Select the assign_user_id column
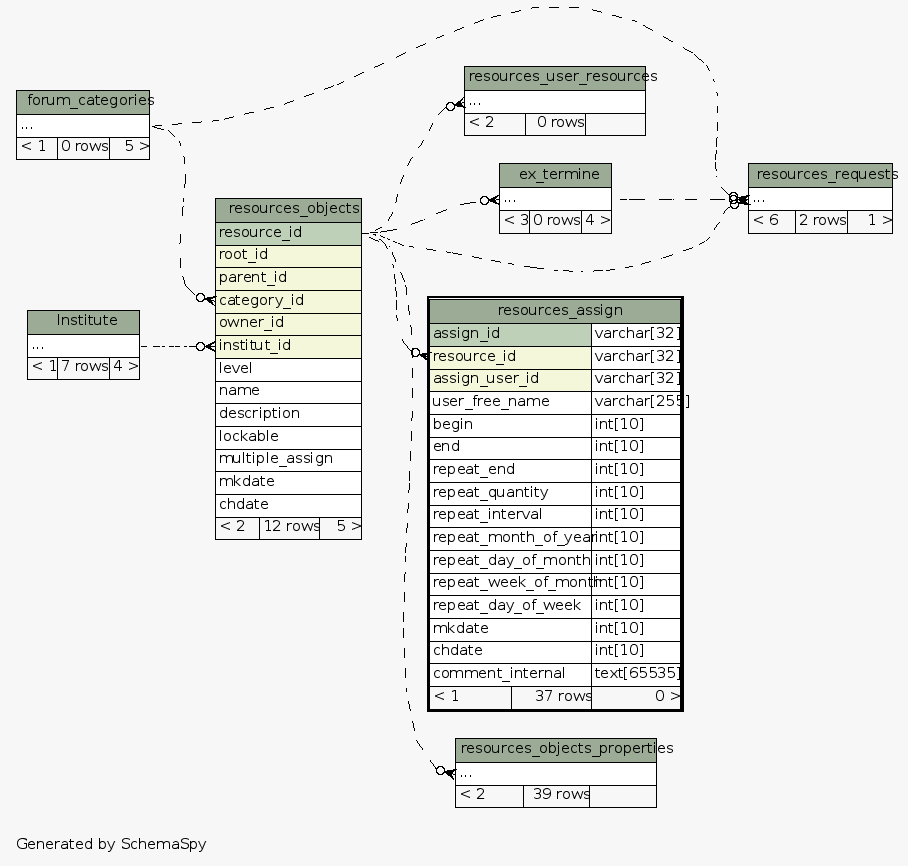 click(510, 379)
